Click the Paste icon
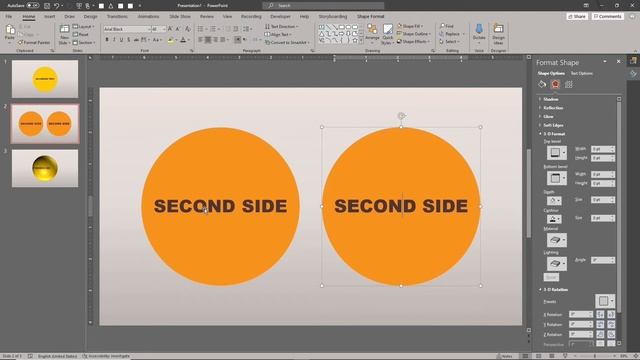The image size is (640, 360). tap(10, 30)
